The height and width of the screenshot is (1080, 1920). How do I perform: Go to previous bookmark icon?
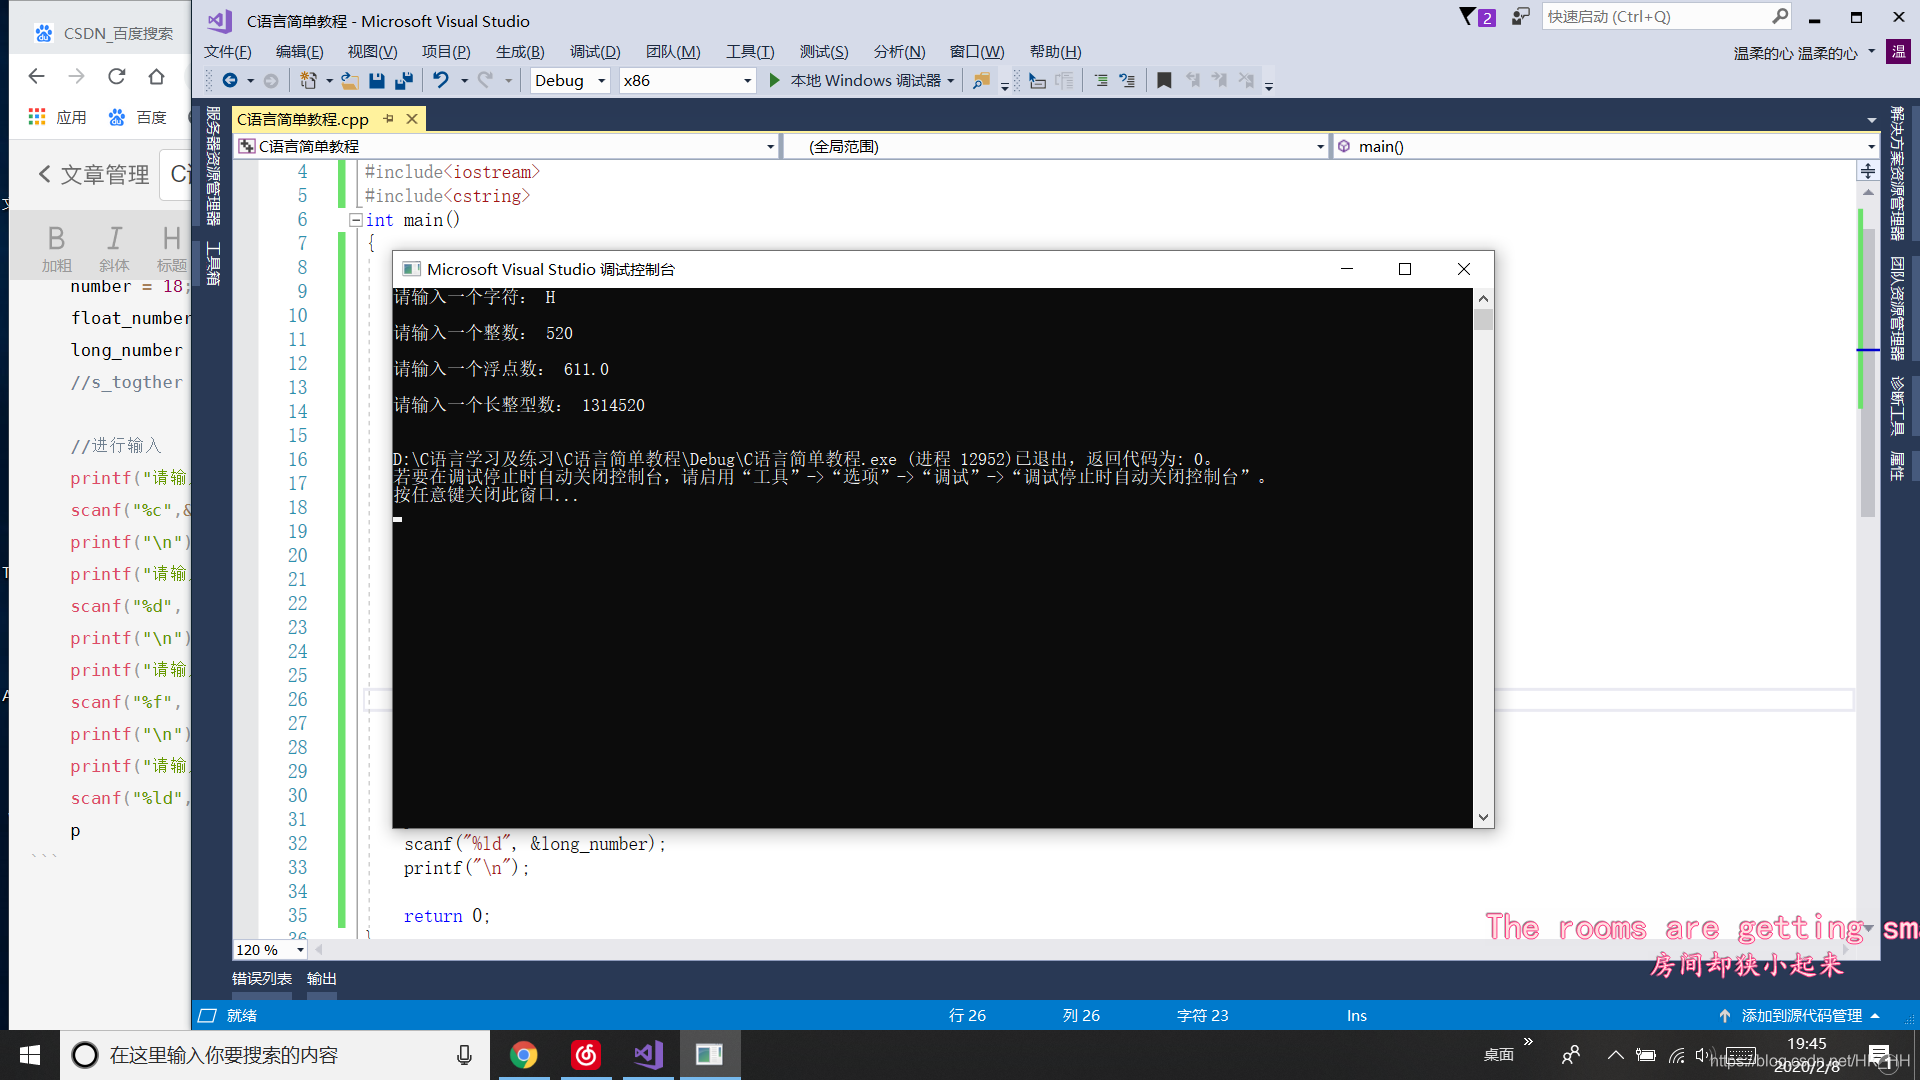pyautogui.click(x=1193, y=80)
